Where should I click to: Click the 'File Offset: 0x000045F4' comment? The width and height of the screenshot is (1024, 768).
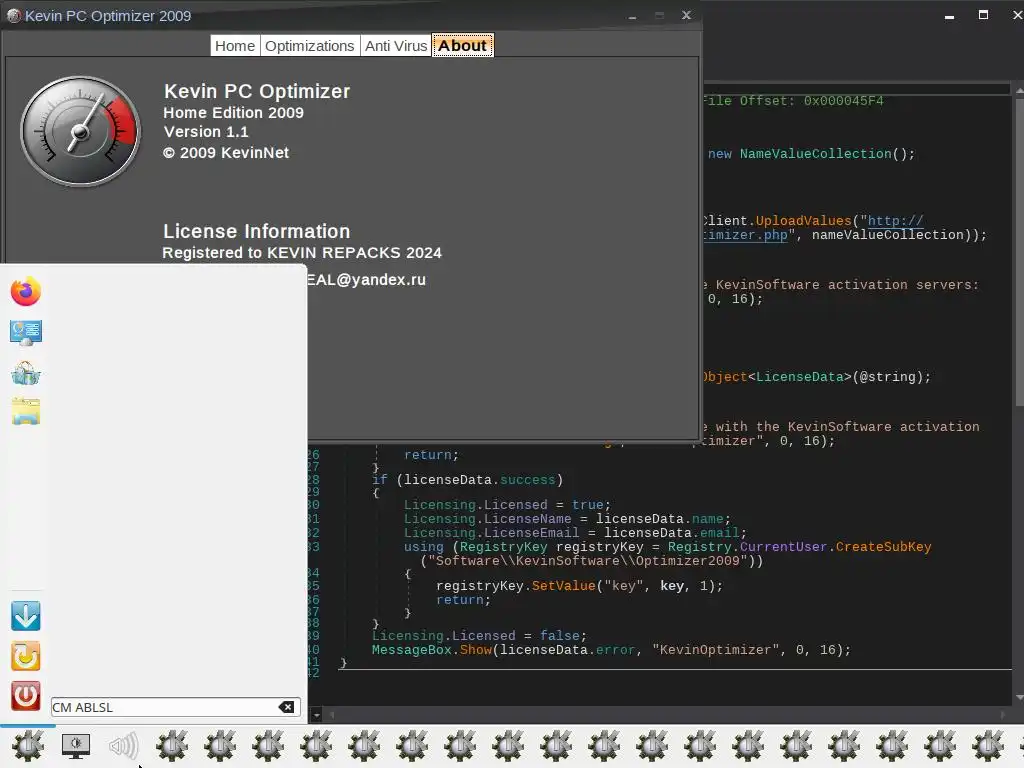click(793, 101)
